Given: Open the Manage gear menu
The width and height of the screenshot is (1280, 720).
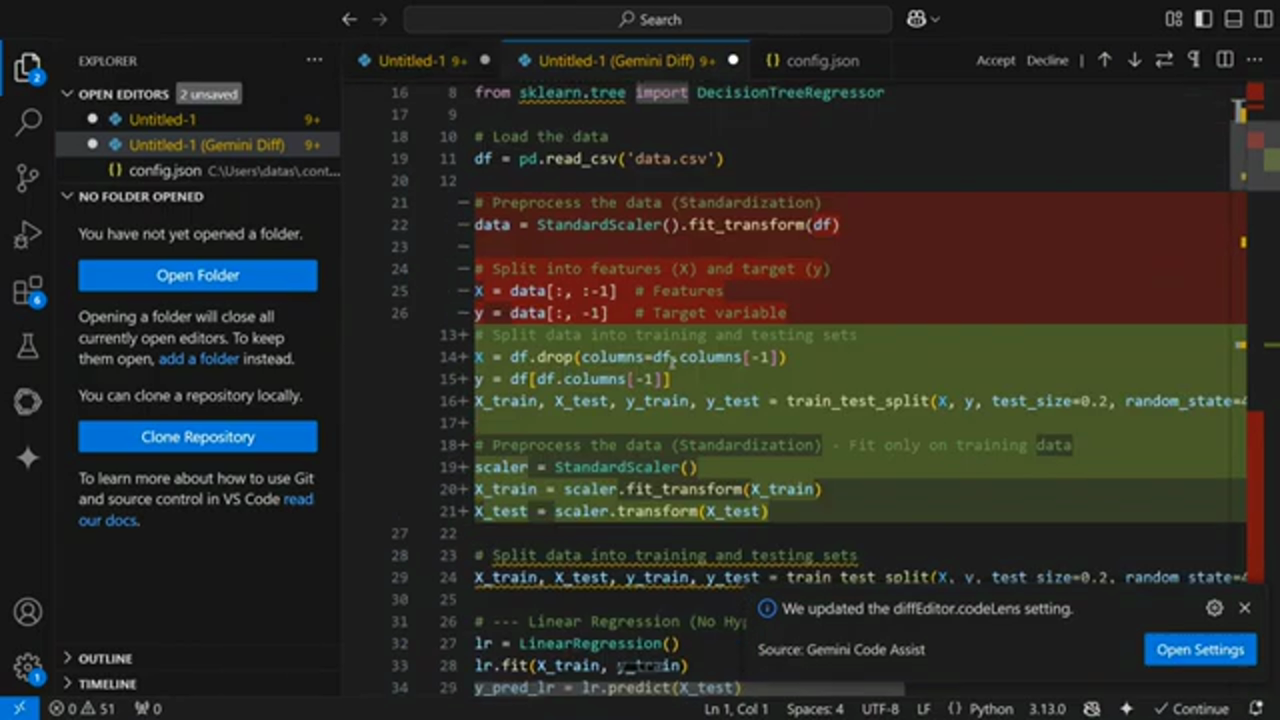Looking at the screenshot, I should click(x=28, y=667).
